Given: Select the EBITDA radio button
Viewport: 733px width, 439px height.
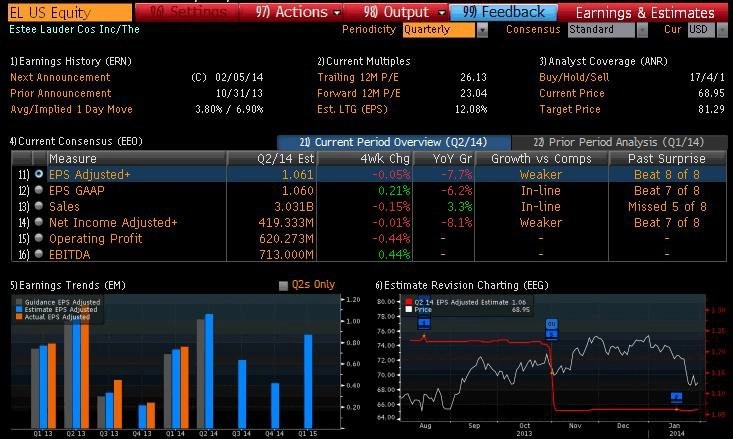Looking at the screenshot, I should (x=39, y=253).
